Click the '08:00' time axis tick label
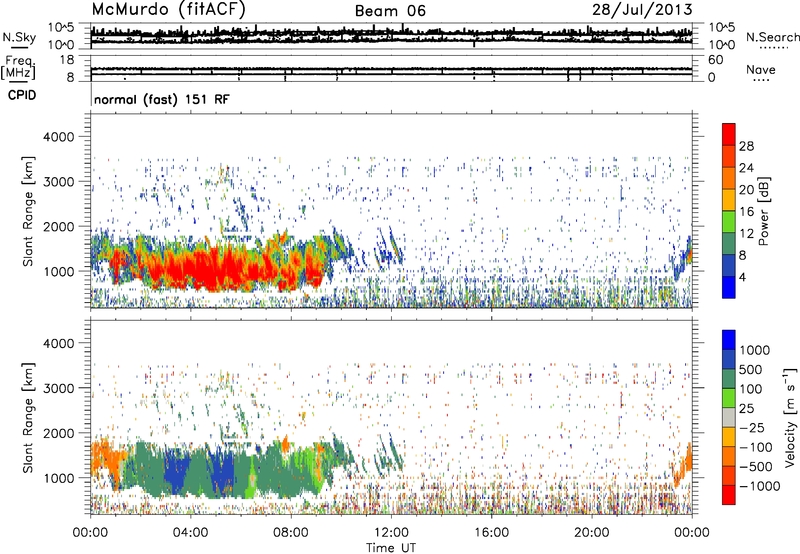This screenshot has height=554, width=800. point(291,533)
